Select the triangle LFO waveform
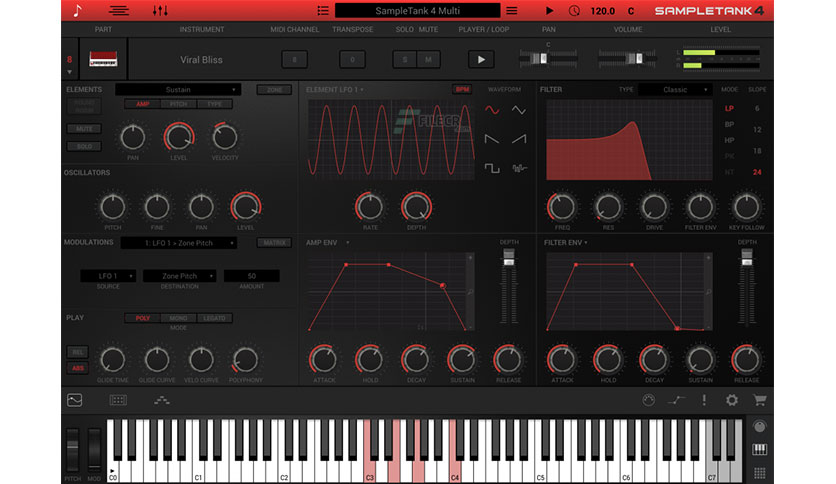 [519, 110]
